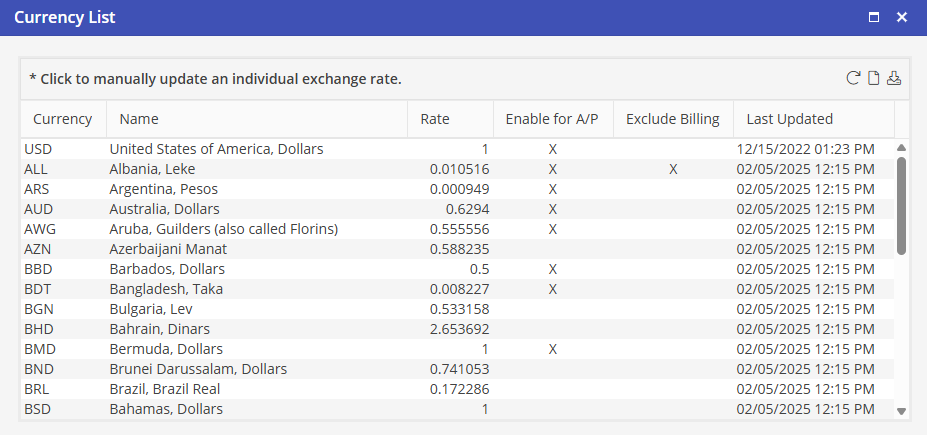Screen dimensions: 927x435
Task: Click the refresh exchange rates icon
Action: (x=853, y=78)
